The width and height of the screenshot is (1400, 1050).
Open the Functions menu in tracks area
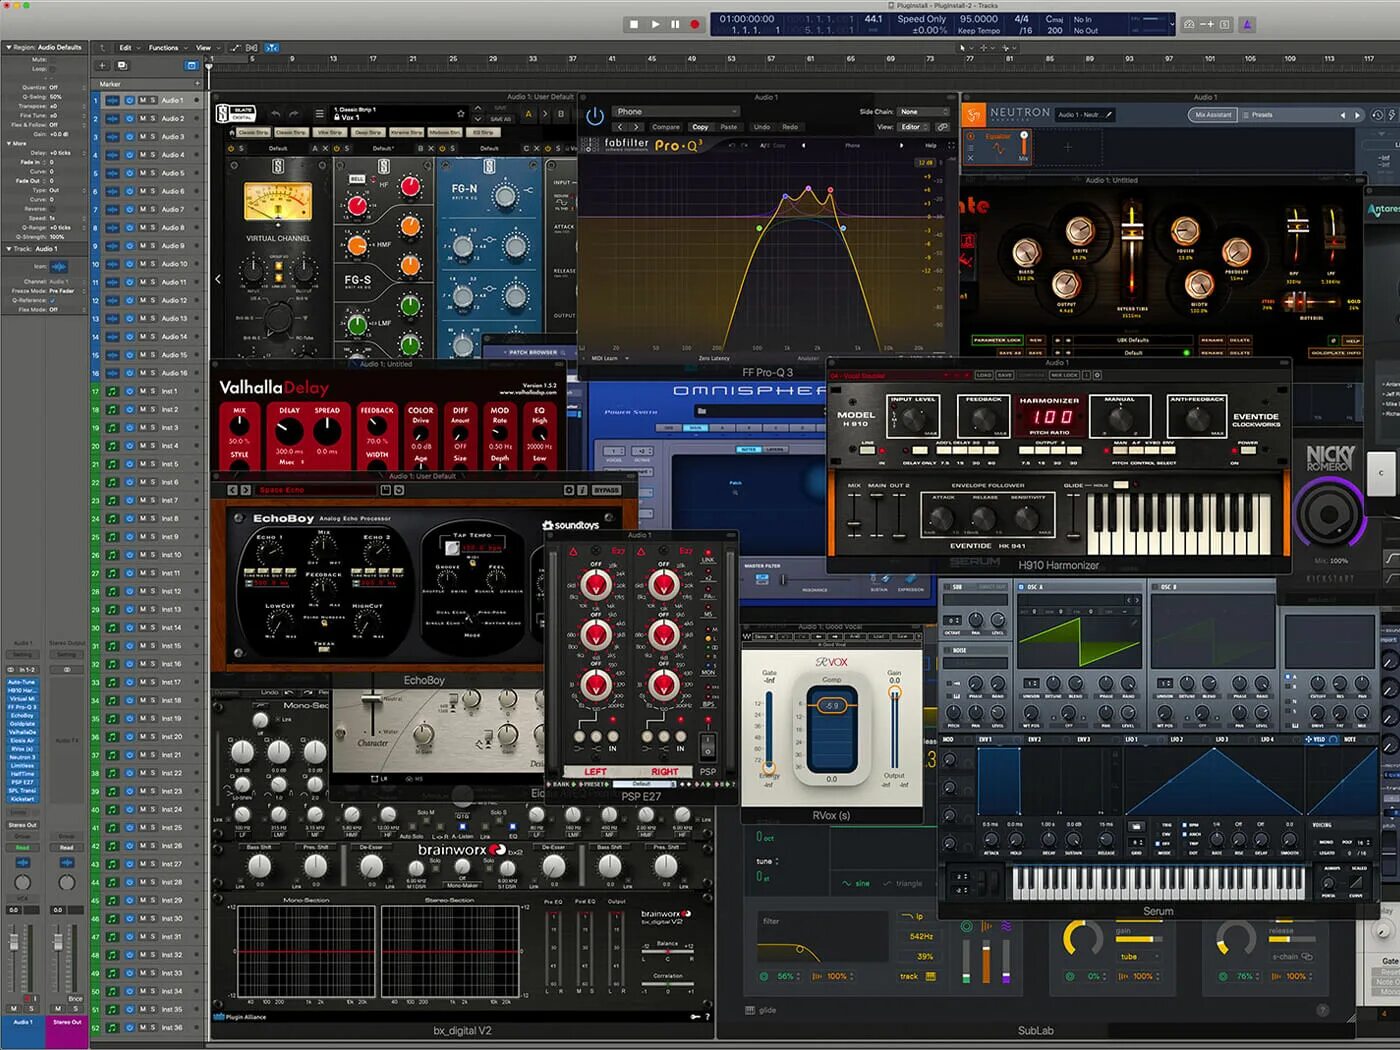pyautogui.click(x=166, y=47)
